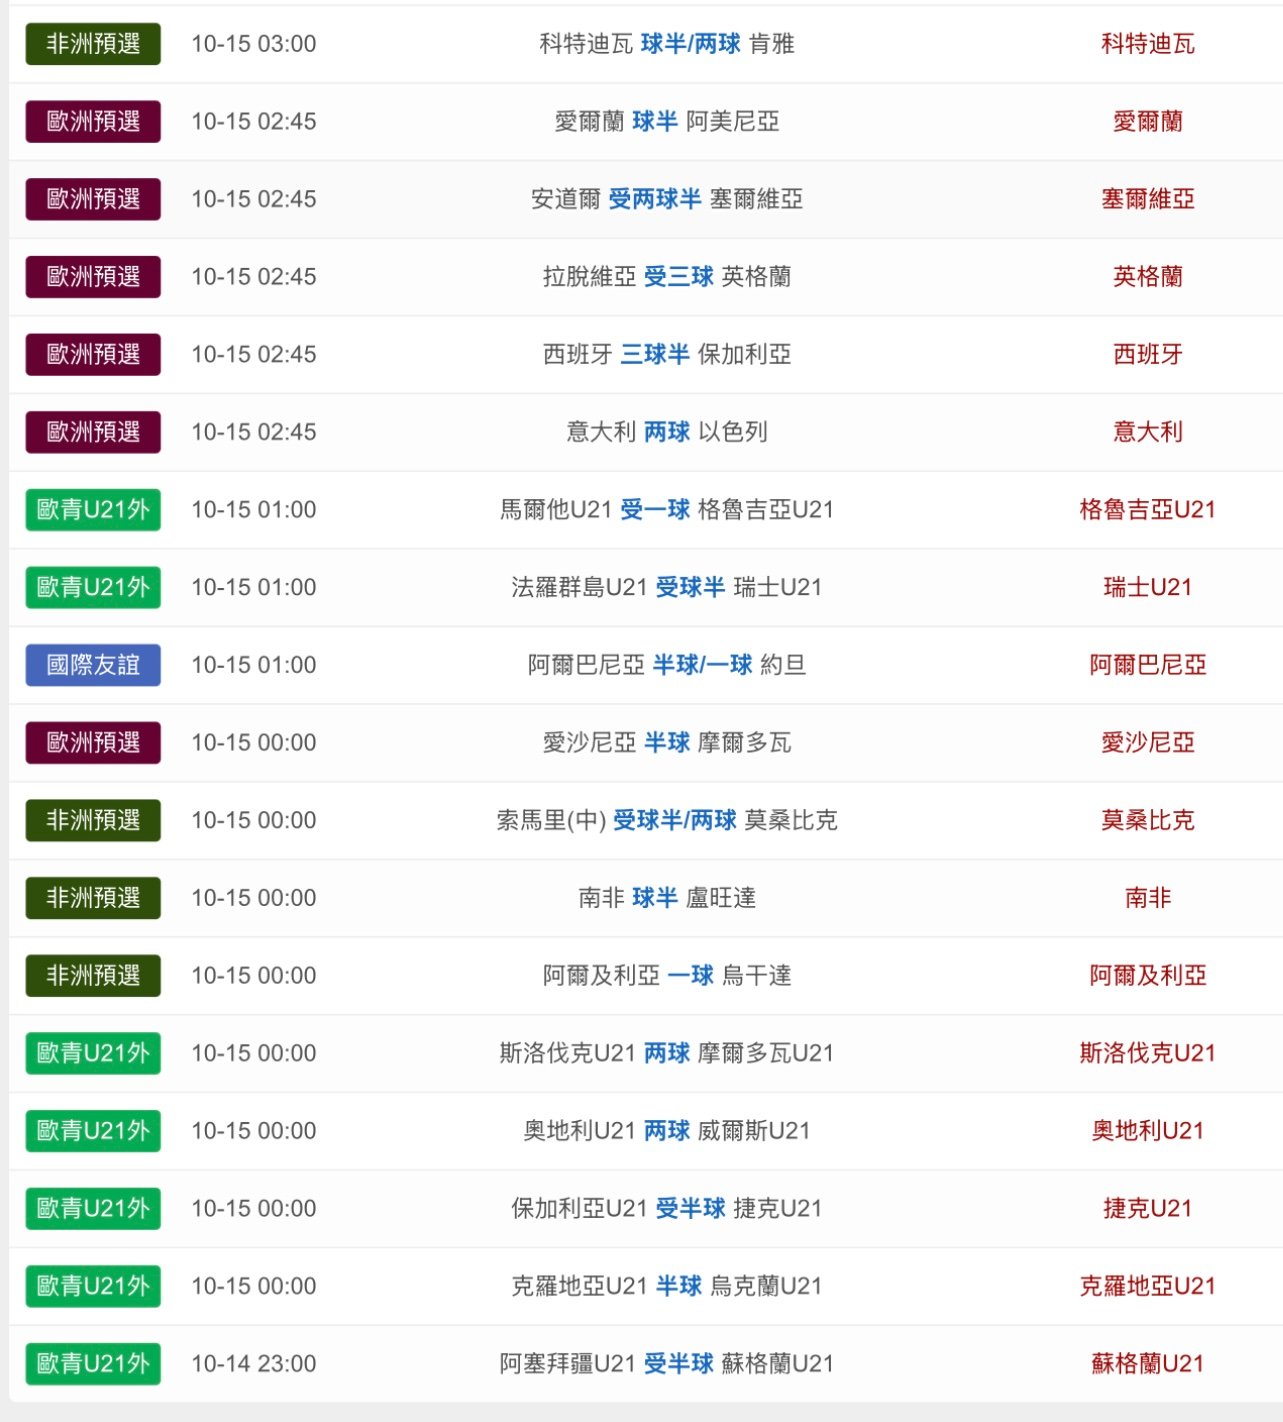Click the 10-14 23:00 match time

(x=254, y=1364)
